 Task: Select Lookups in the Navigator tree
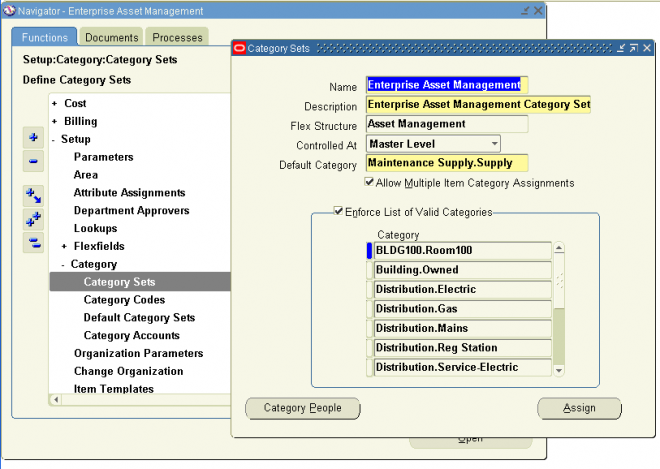tap(96, 228)
